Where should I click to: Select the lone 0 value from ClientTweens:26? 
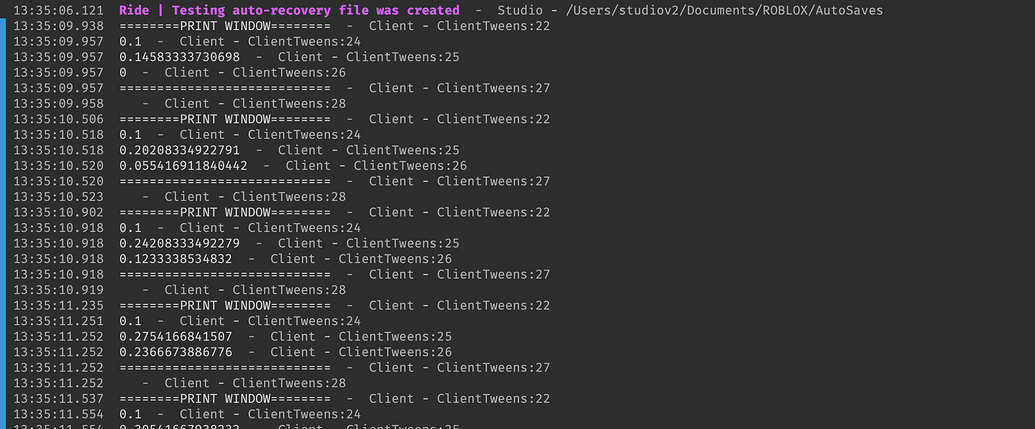point(123,73)
